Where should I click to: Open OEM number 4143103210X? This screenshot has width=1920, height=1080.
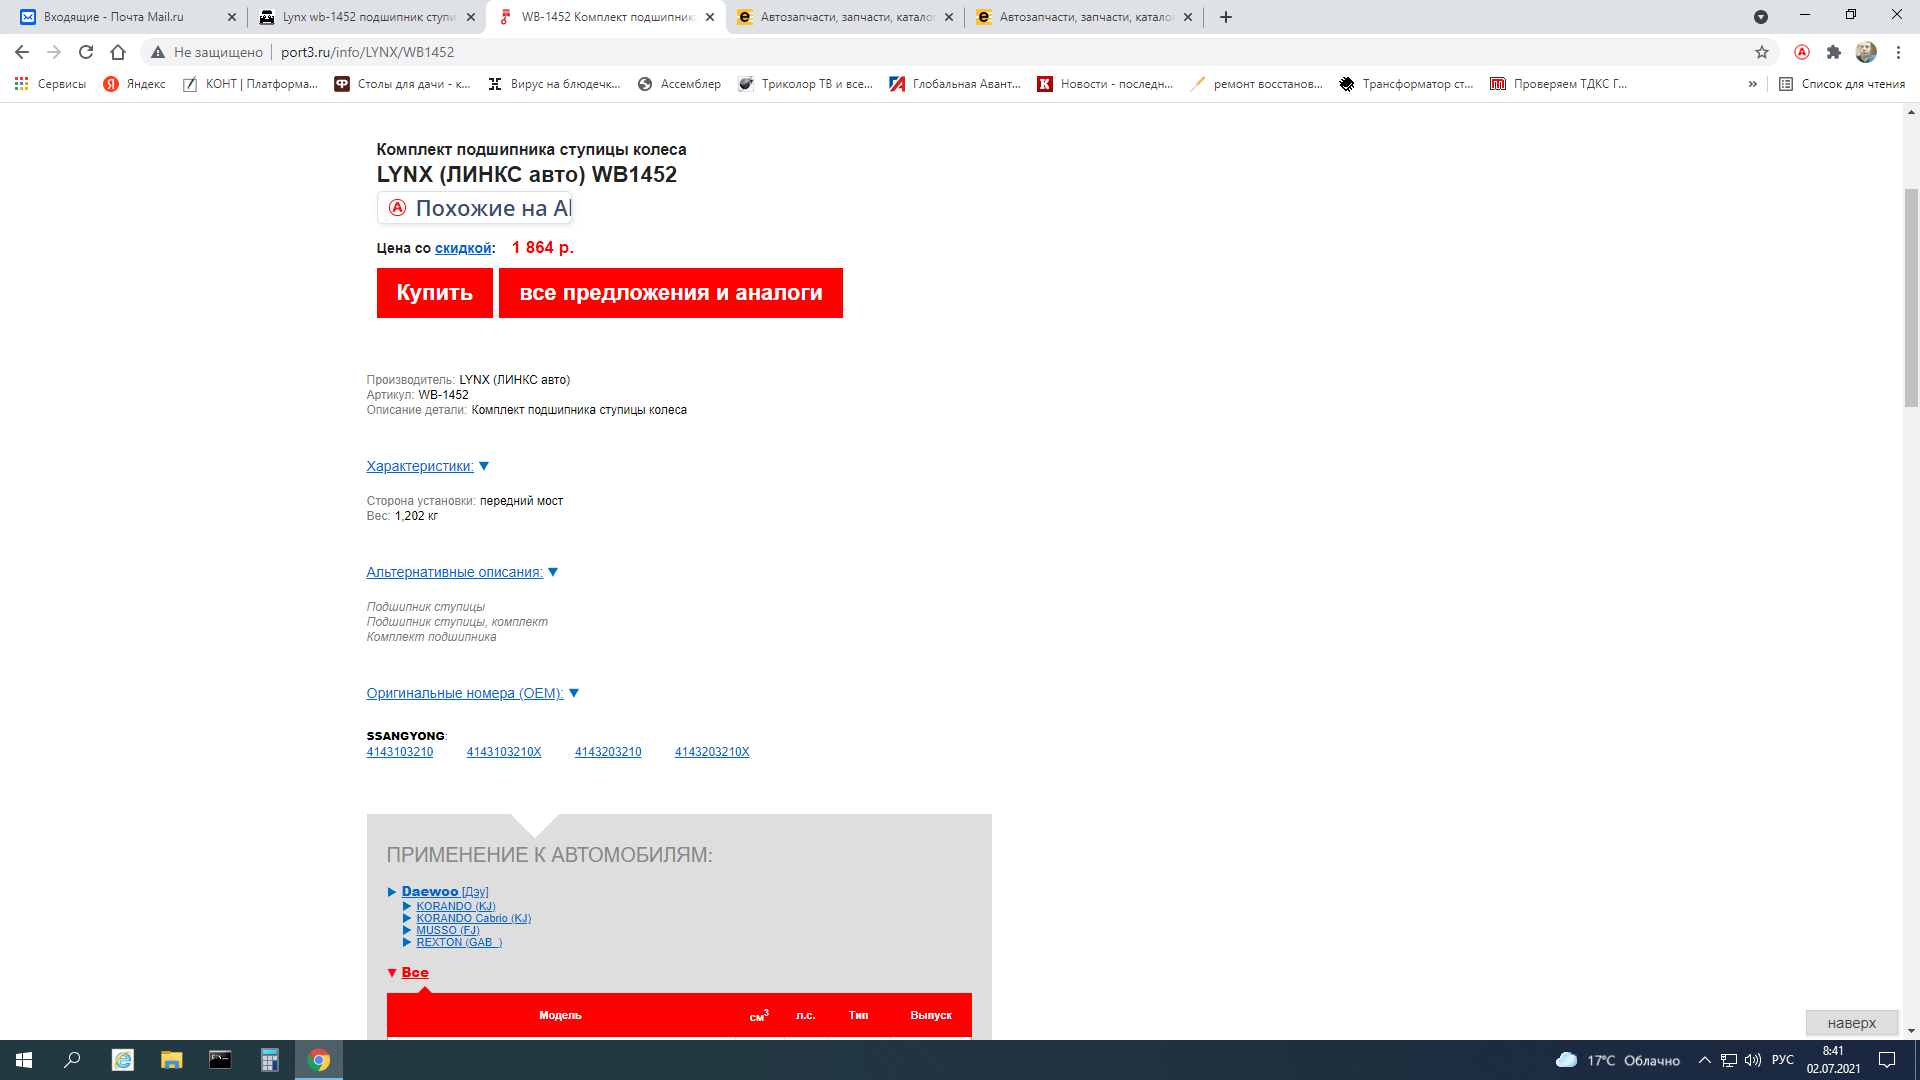pyautogui.click(x=504, y=752)
